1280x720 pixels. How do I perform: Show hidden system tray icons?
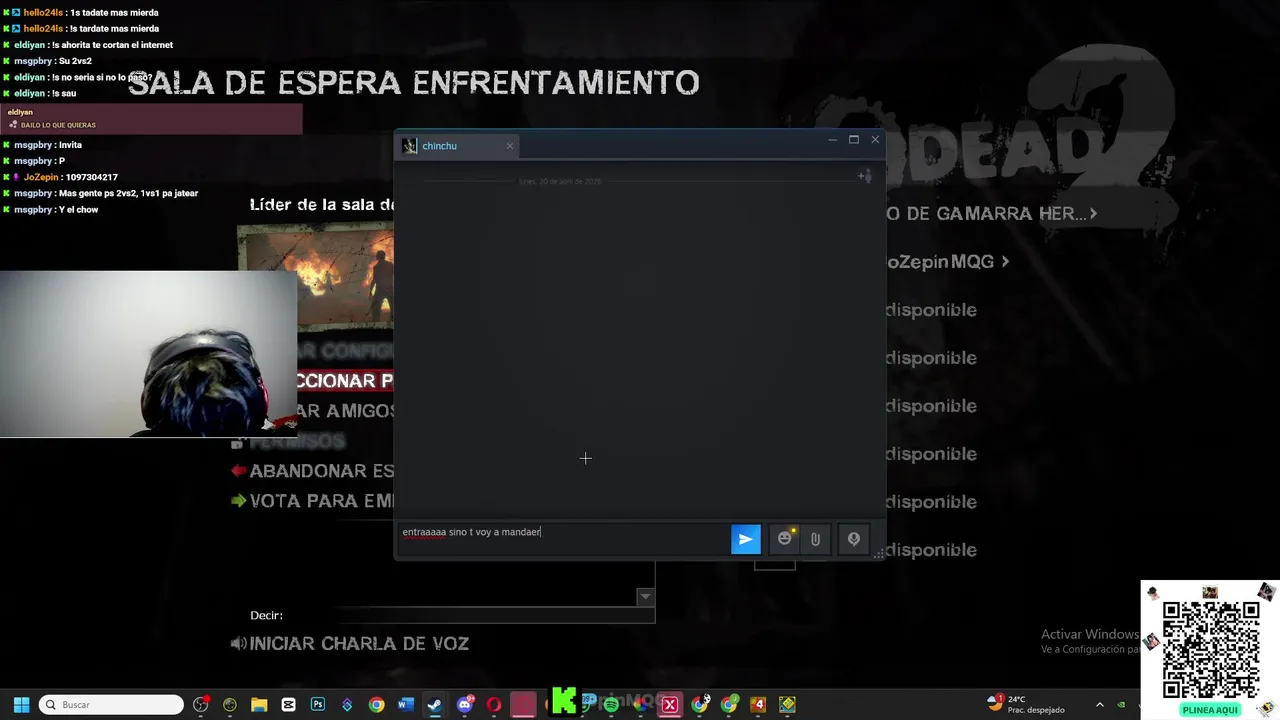click(1100, 705)
